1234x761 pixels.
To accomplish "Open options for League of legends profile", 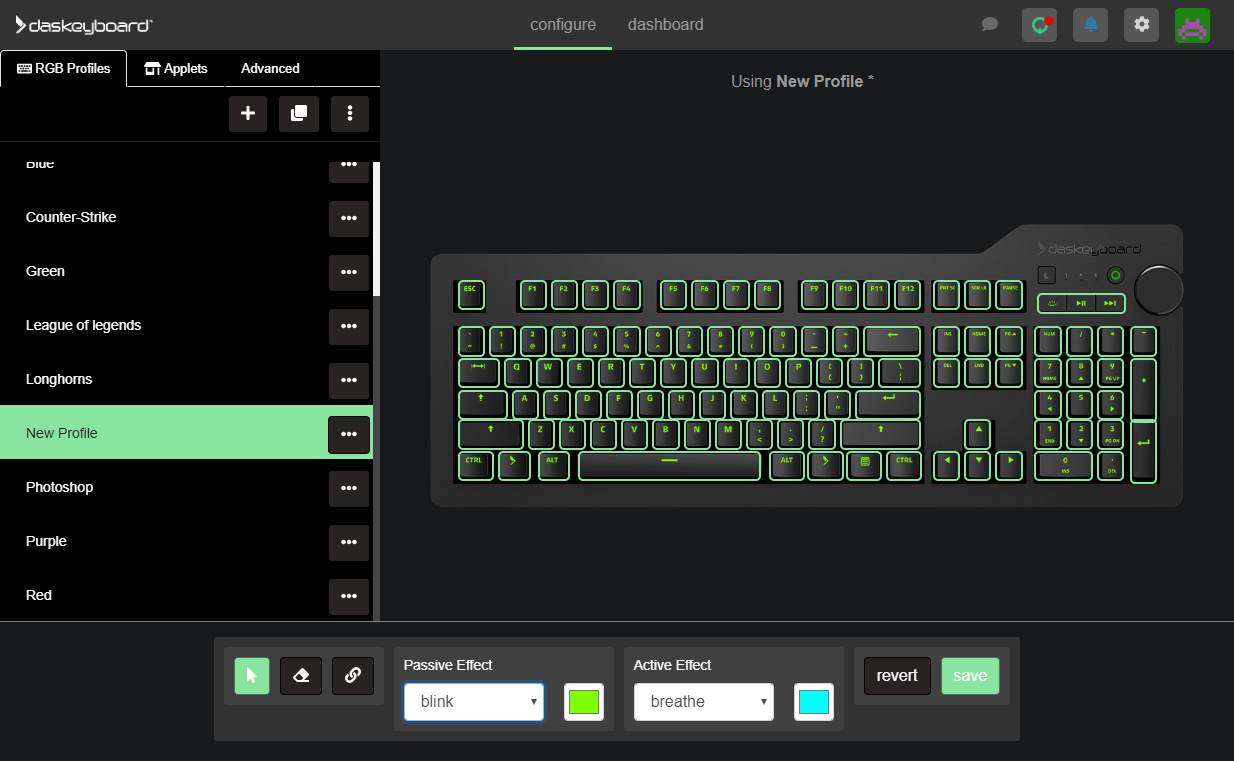I will [x=349, y=326].
